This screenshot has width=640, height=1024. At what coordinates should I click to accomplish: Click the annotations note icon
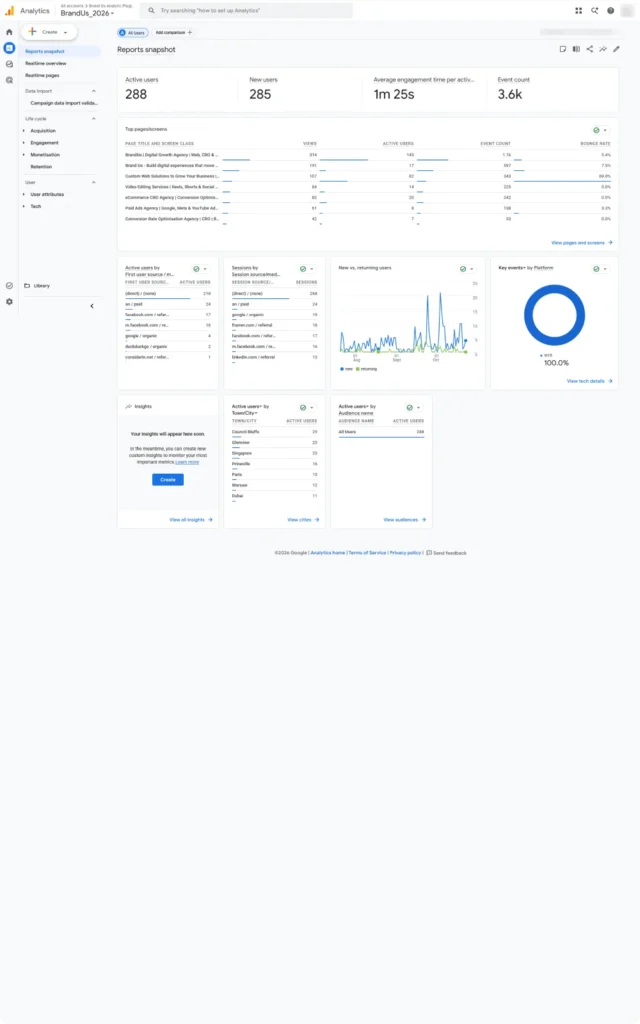[x=563, y=49]
